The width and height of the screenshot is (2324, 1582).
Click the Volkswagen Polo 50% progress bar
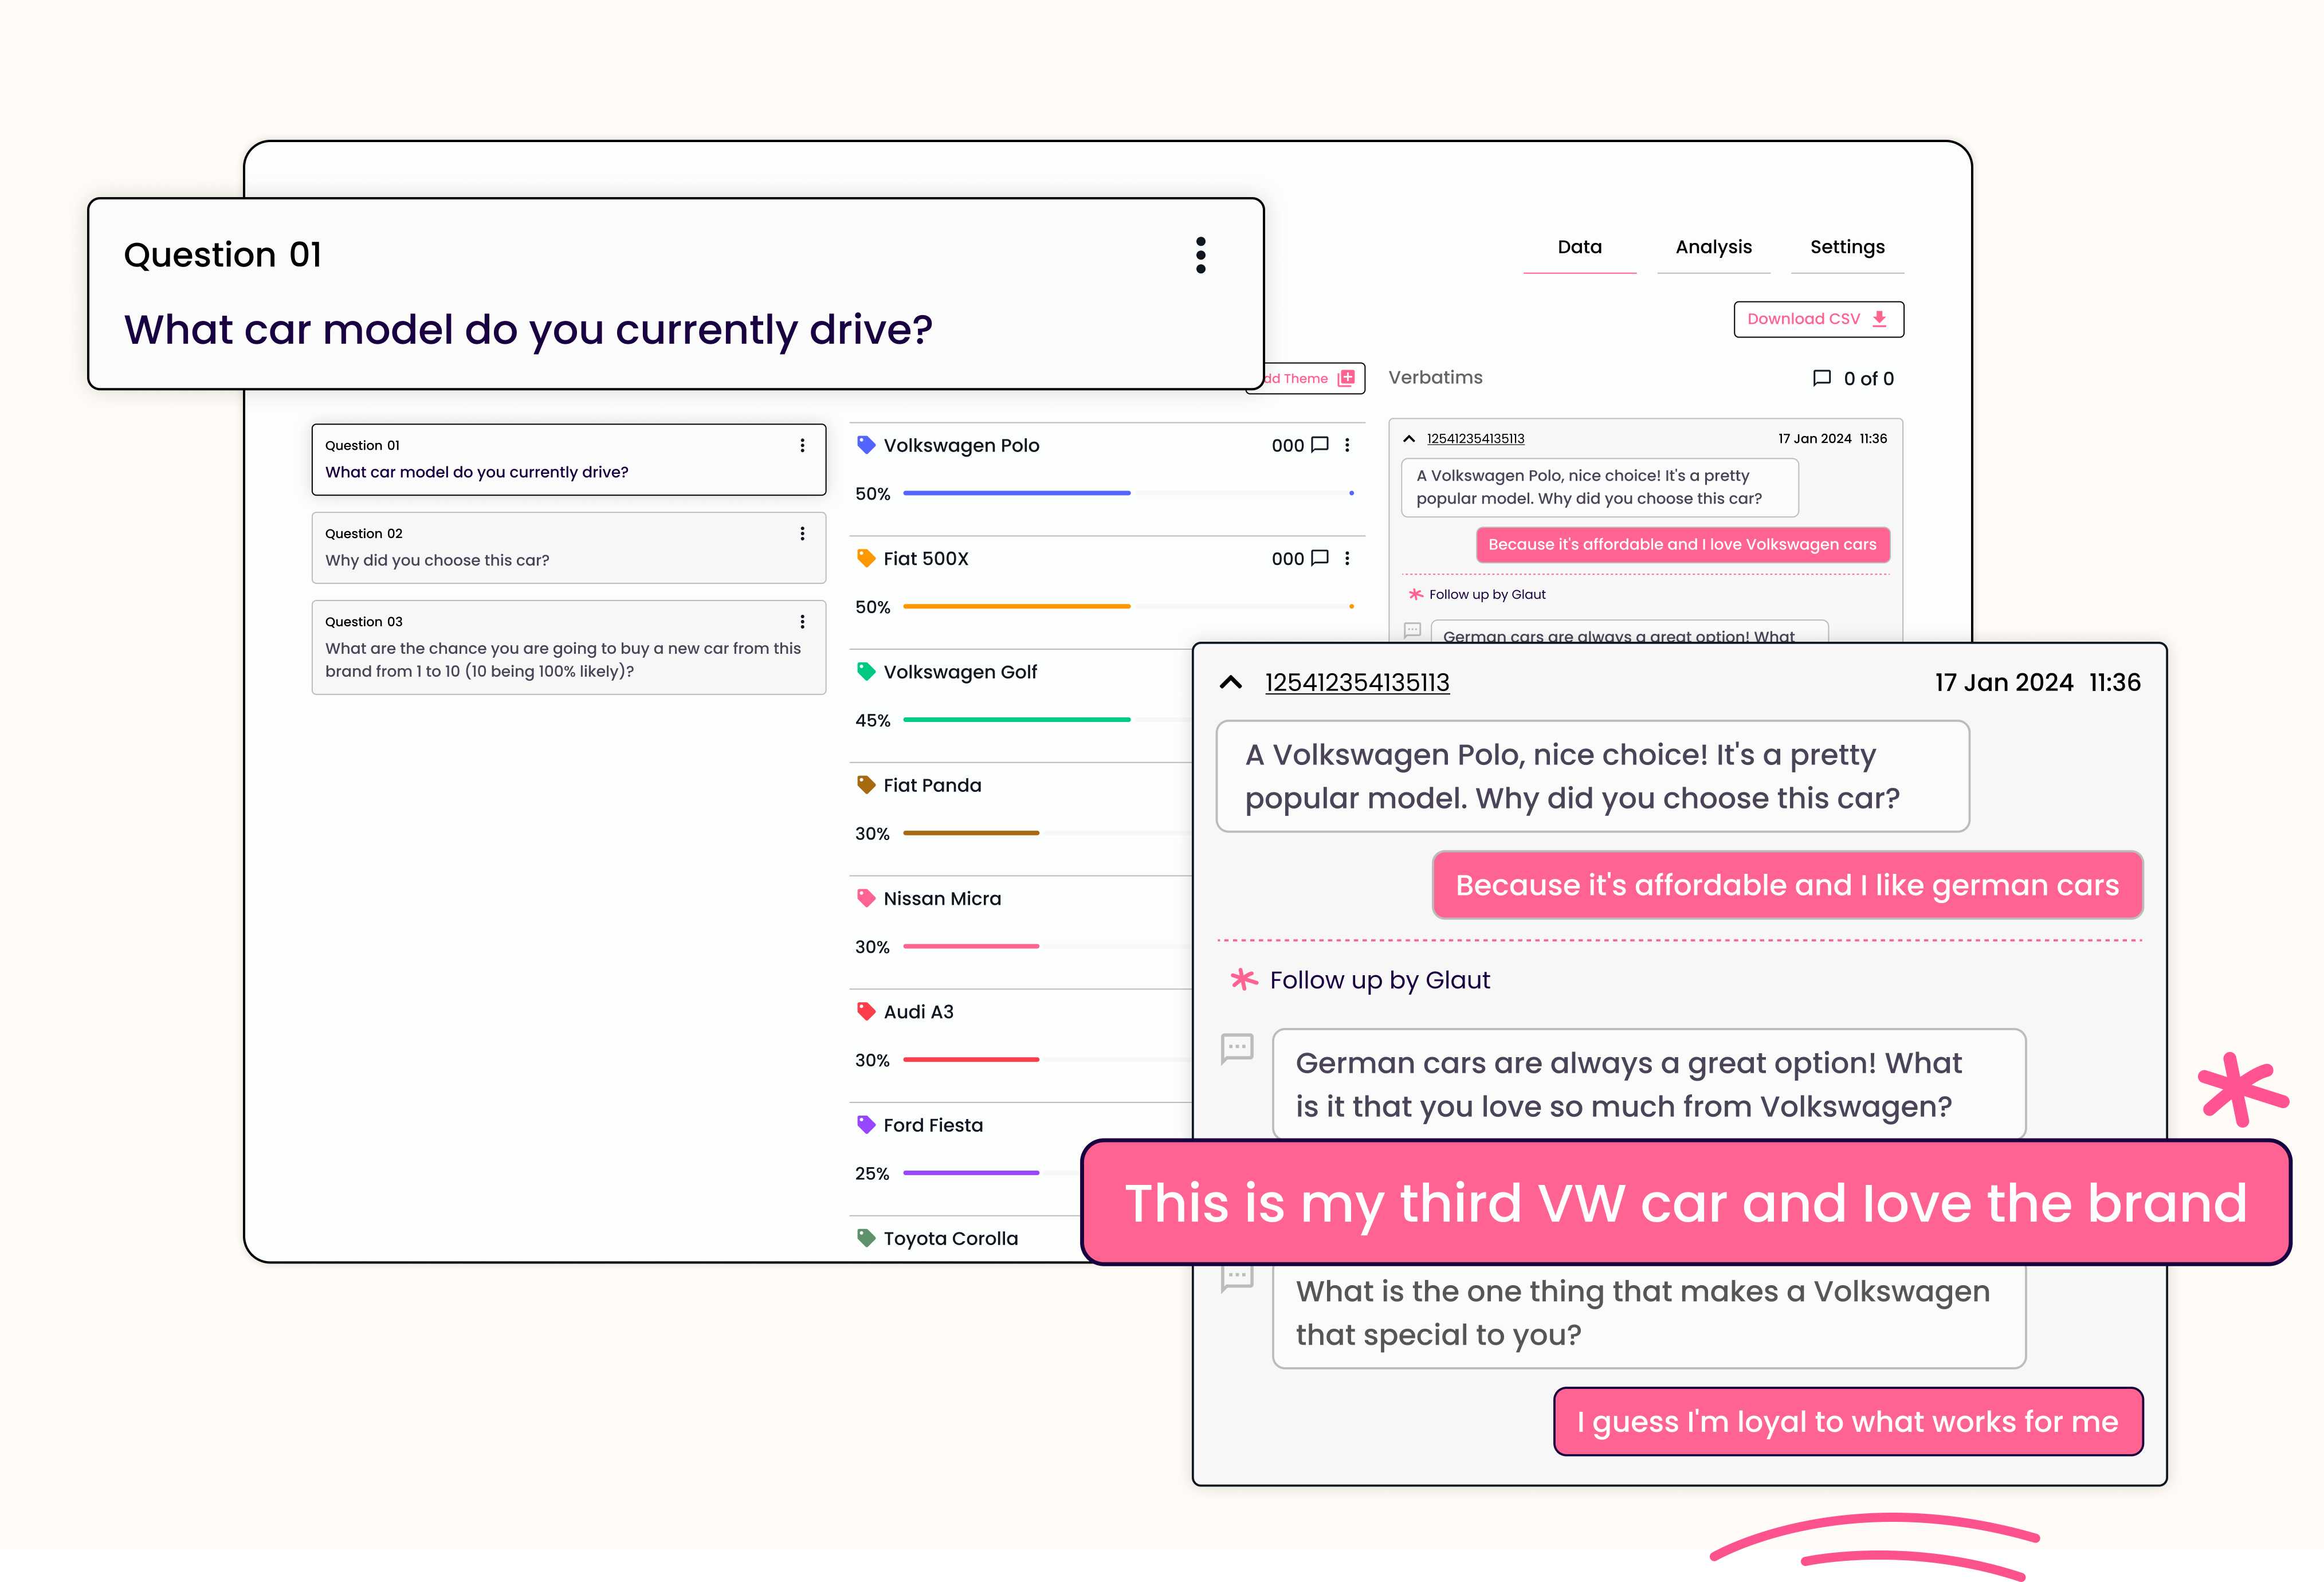tap(1128, 493)
